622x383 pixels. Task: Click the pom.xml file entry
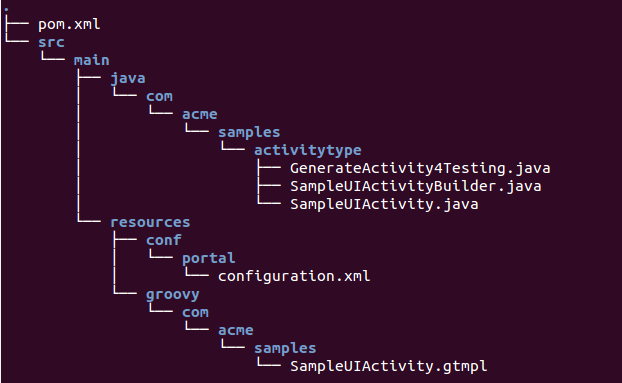click(x=69, y=25)
